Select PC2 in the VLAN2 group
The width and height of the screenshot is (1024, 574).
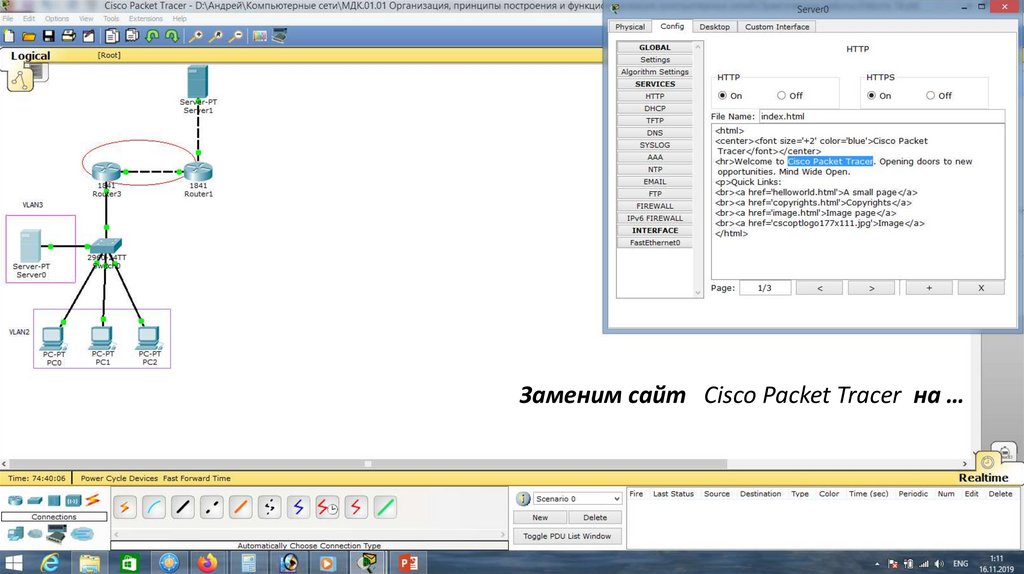click(x=149, y=338)
